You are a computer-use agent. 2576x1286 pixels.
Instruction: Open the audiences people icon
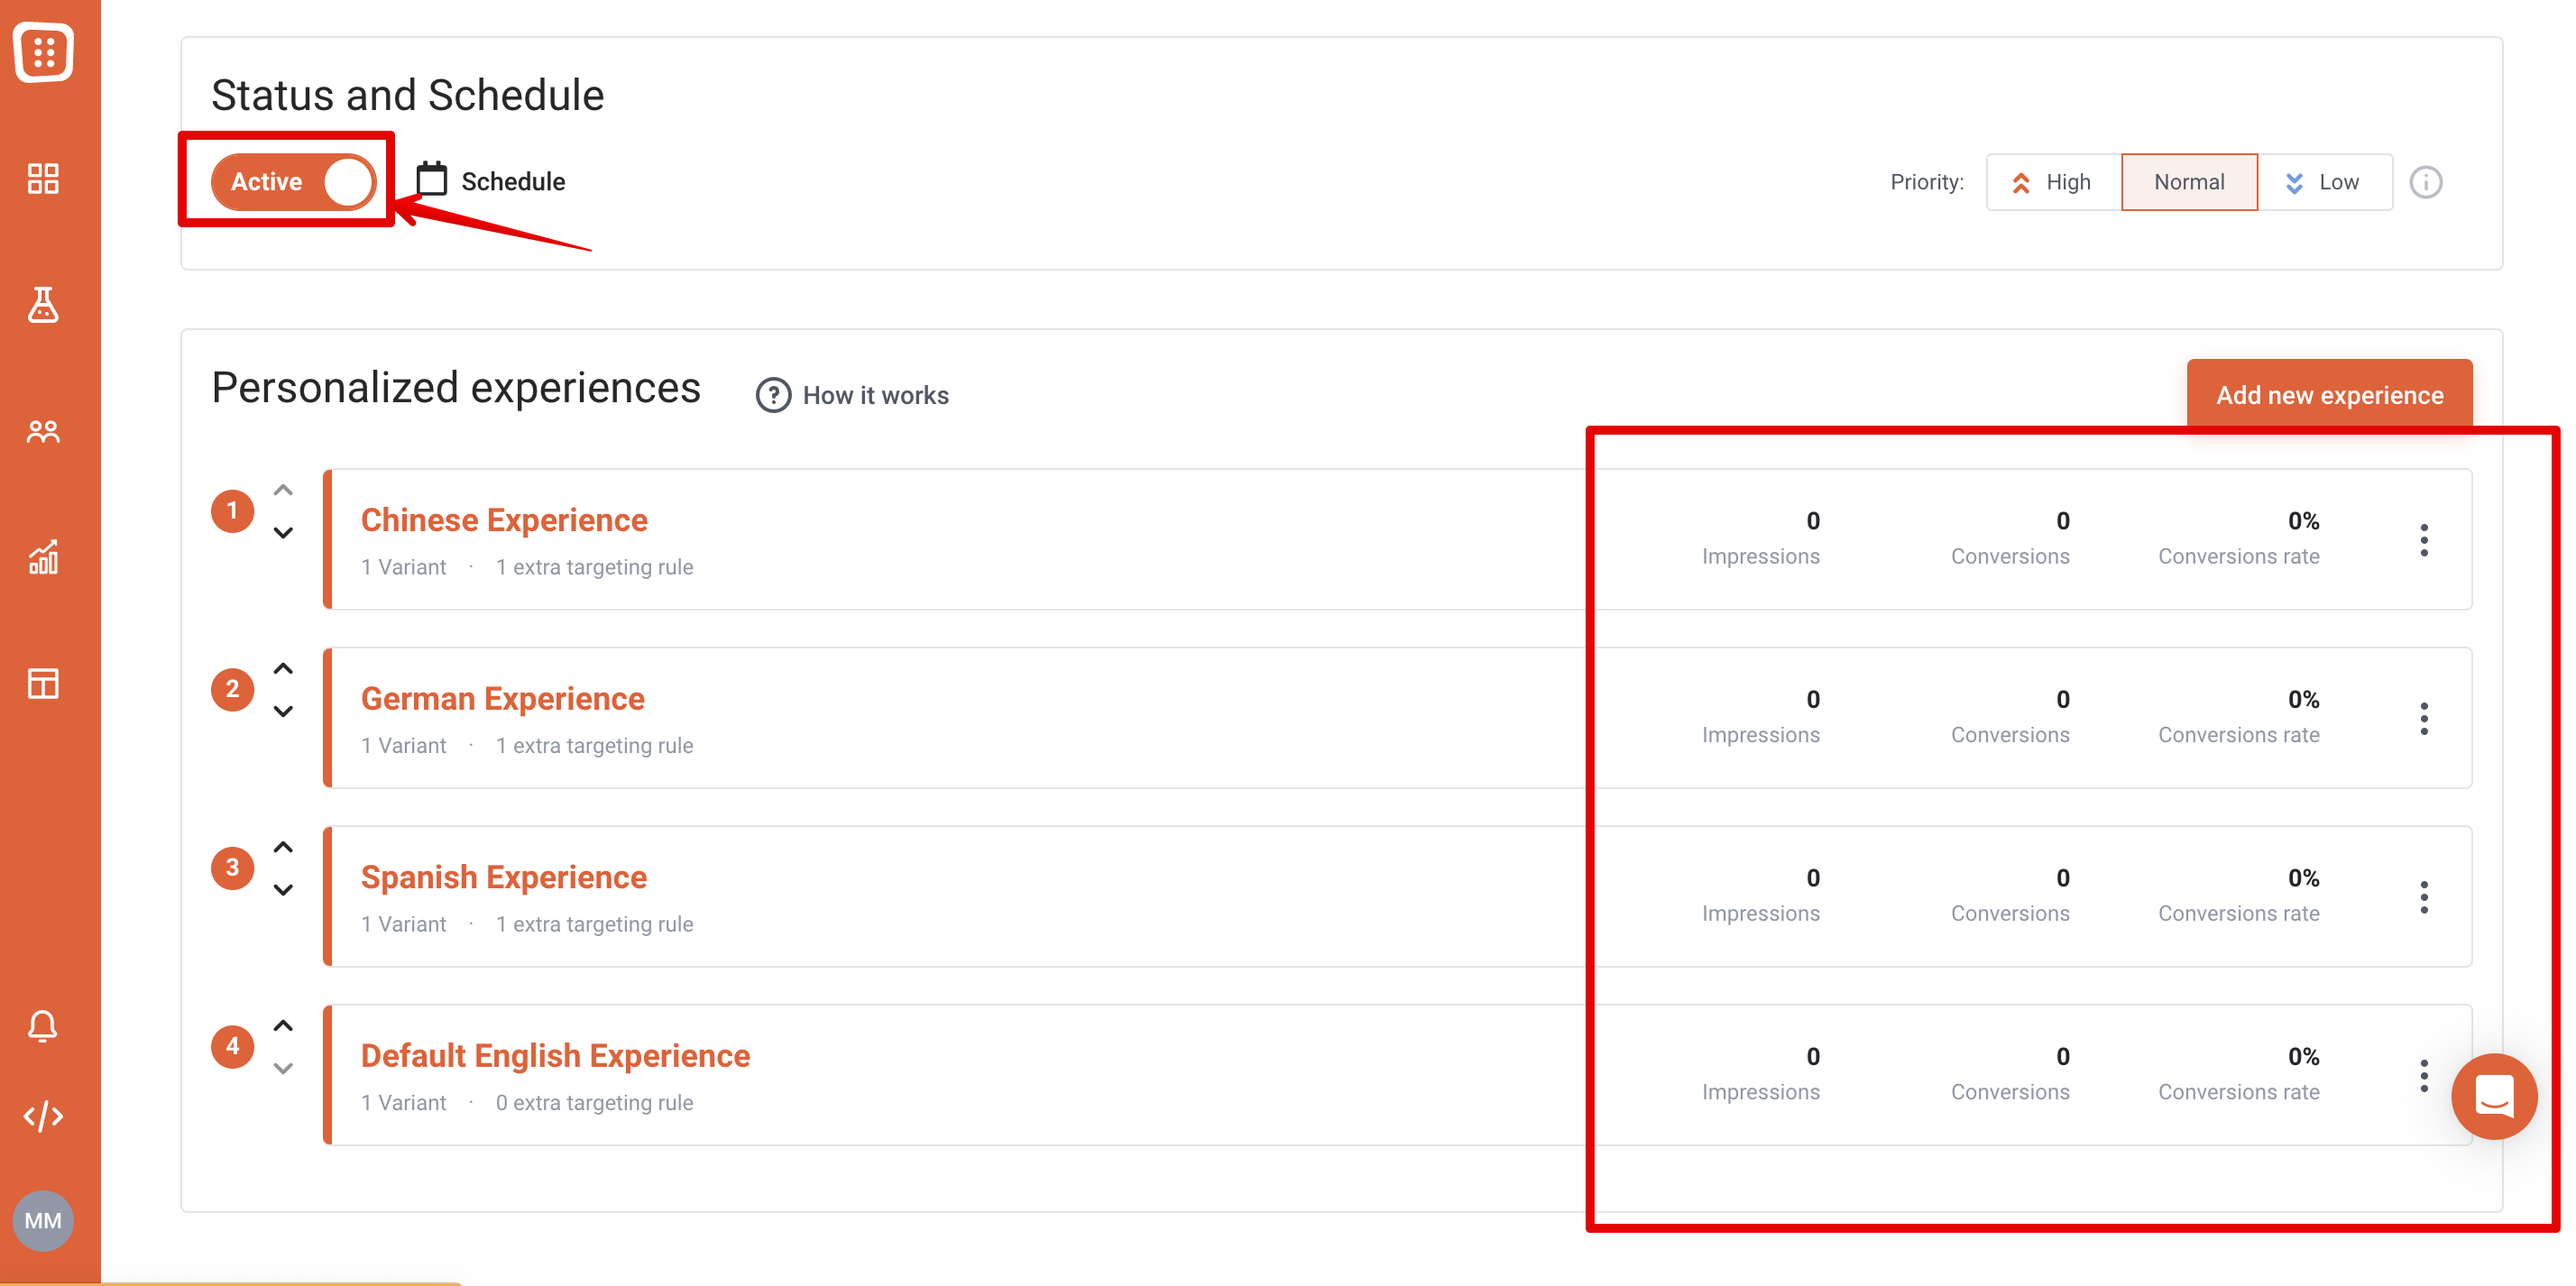(x=43, y=431)
